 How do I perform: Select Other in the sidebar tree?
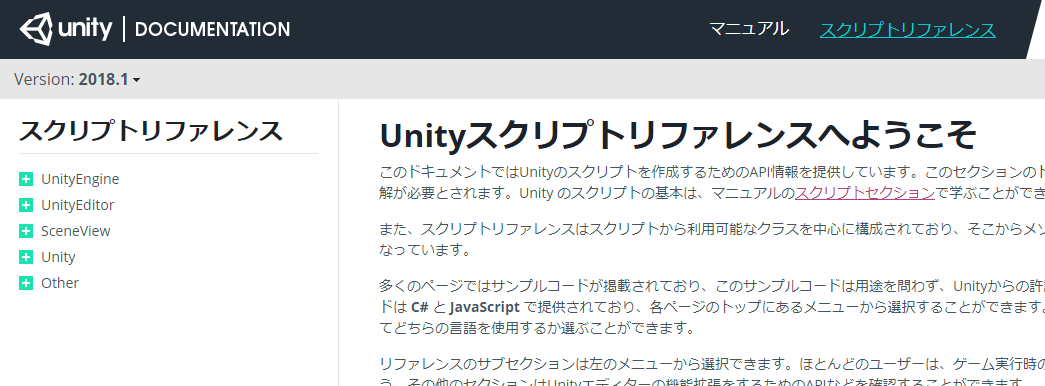pos(60,283)
